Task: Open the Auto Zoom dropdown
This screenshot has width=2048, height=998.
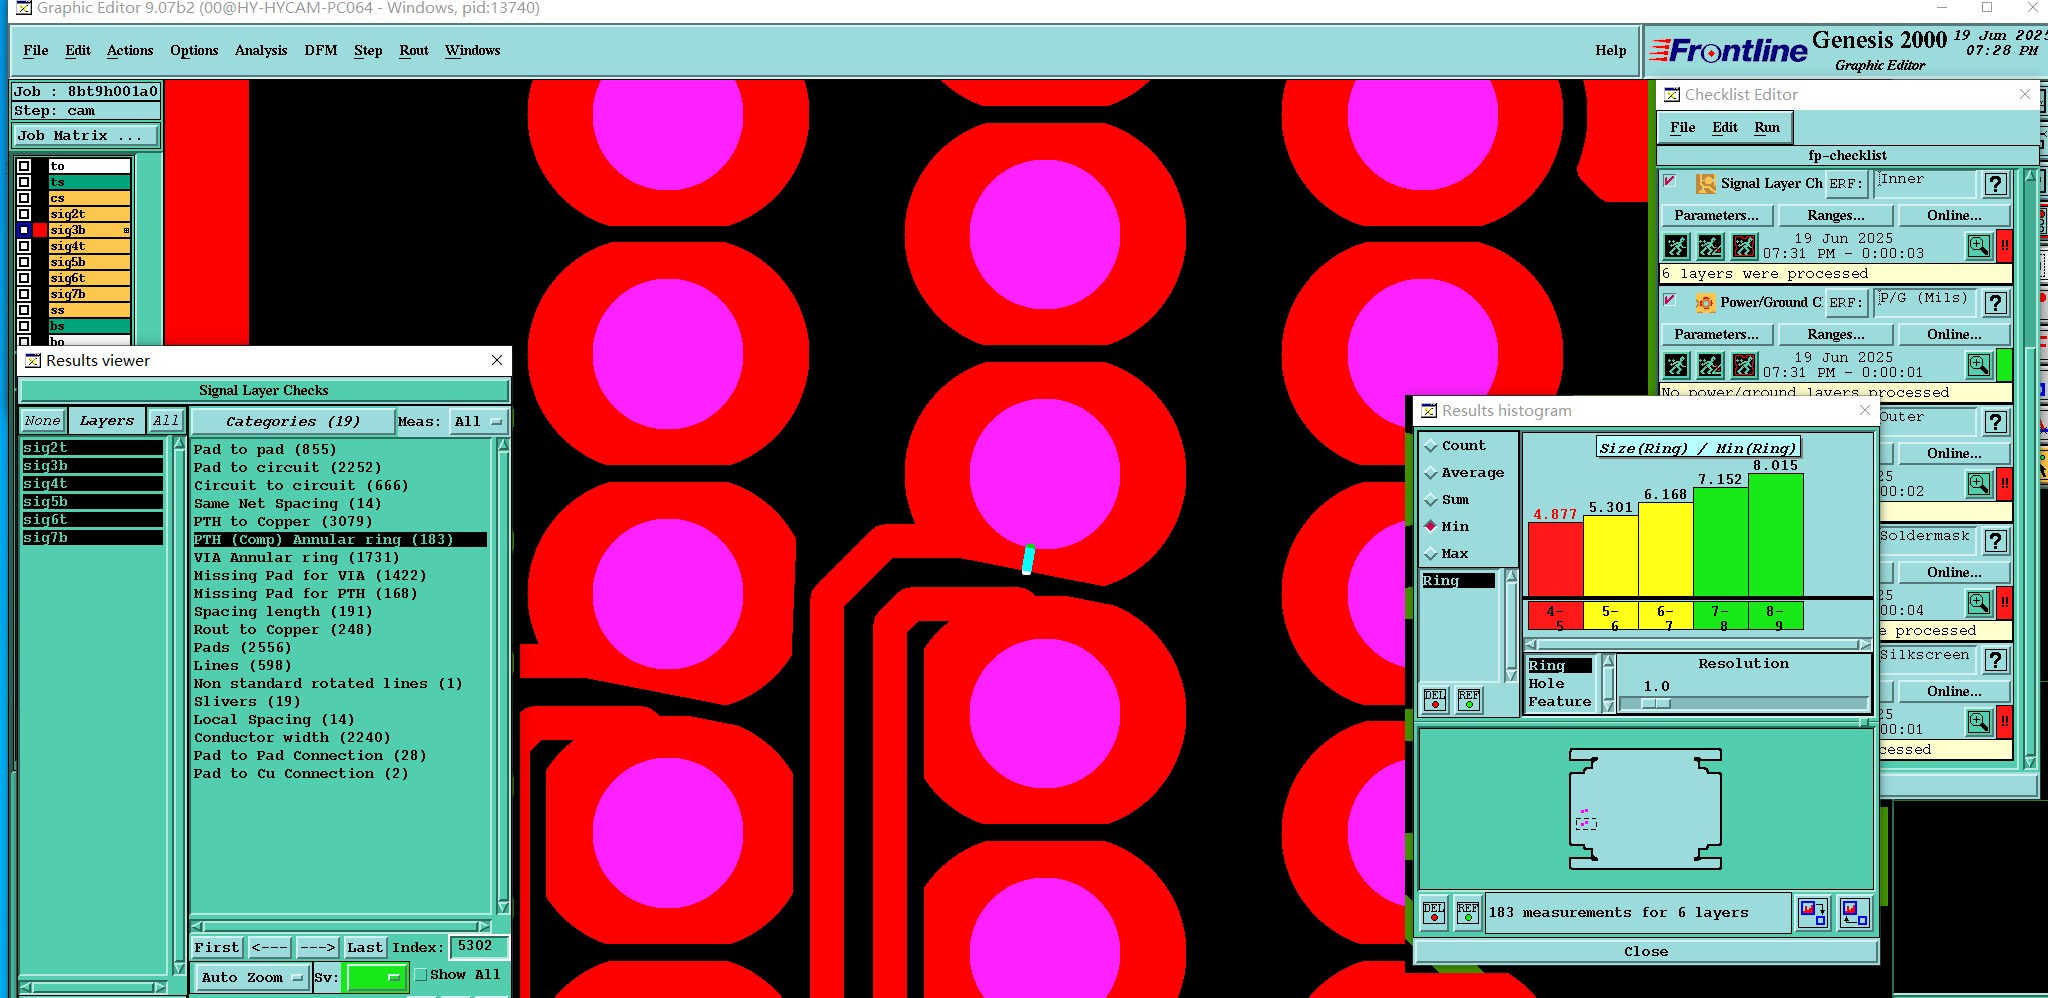Action: [251, 978]
